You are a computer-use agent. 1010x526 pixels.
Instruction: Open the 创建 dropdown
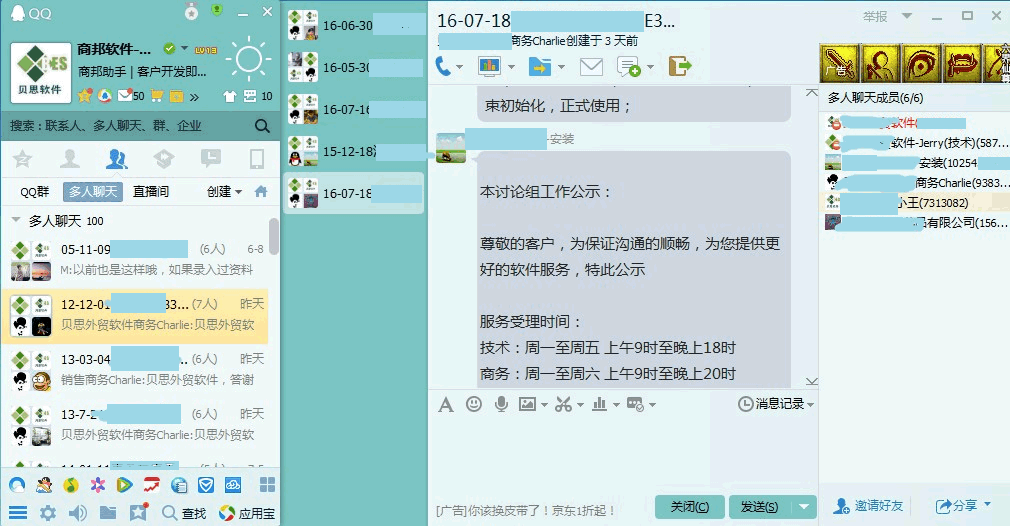coord(224,192)
